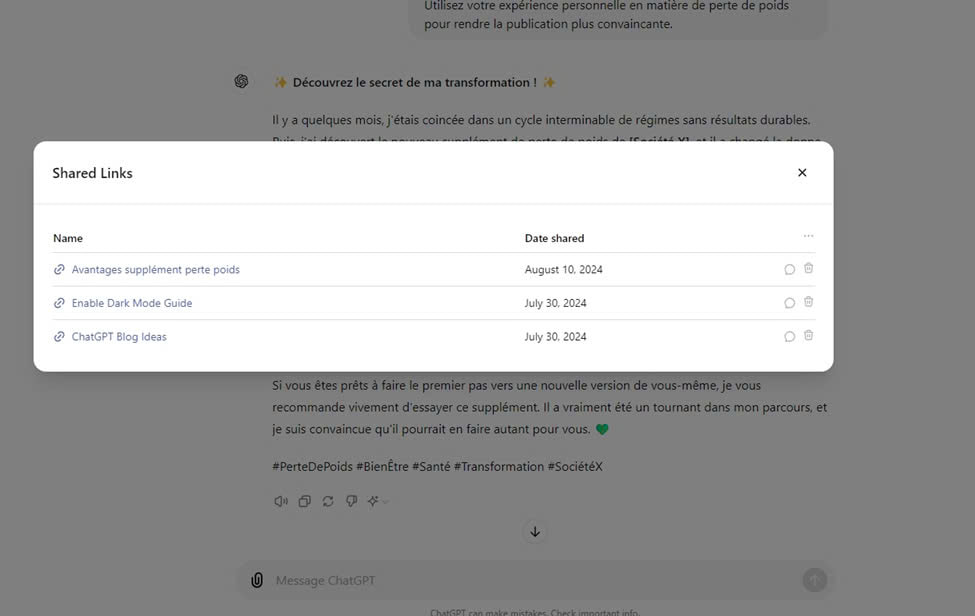
Task: Open the Enable Dark Mode Guide link
Action: (x=132, y=303)
